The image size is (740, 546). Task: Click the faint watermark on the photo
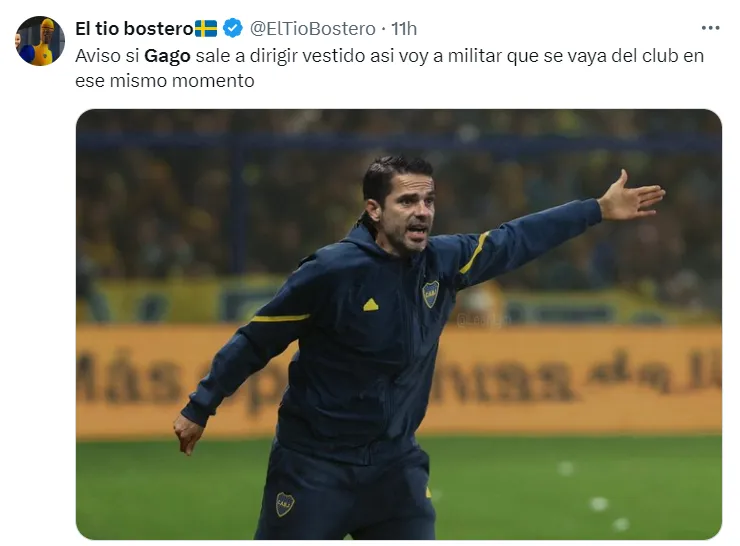click(483, 320)
